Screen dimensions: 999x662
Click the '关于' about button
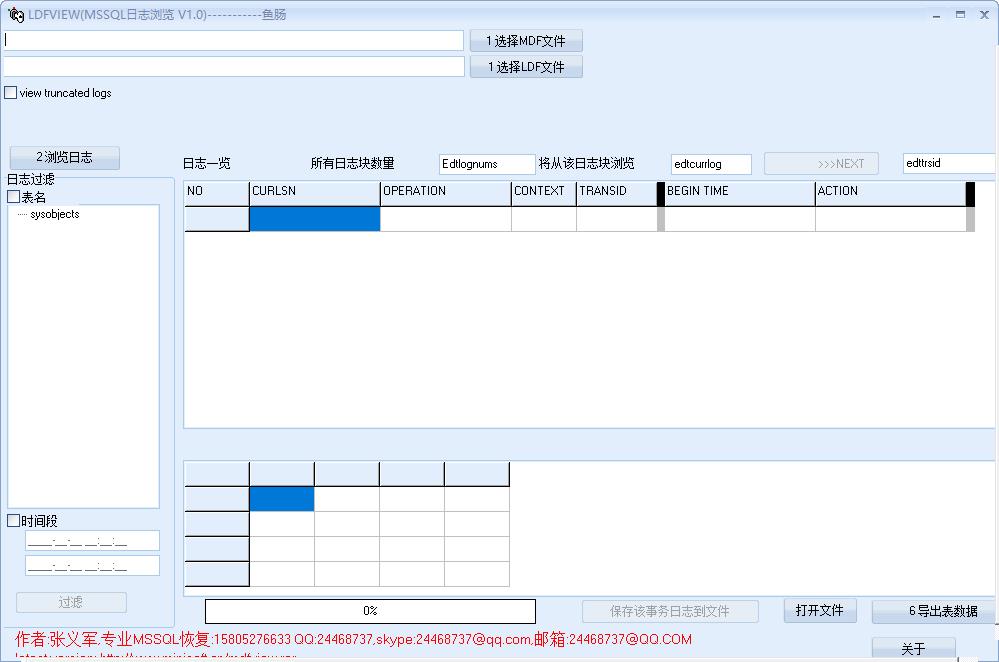pos(914,649)
